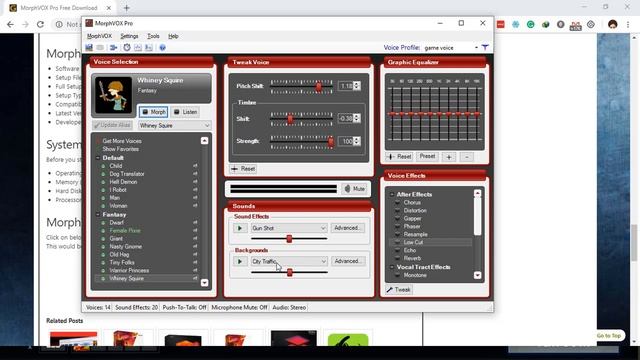Click the favorite marker right of Dog Translator
Viewport: 640px width, 360px height.
point(195,174)
